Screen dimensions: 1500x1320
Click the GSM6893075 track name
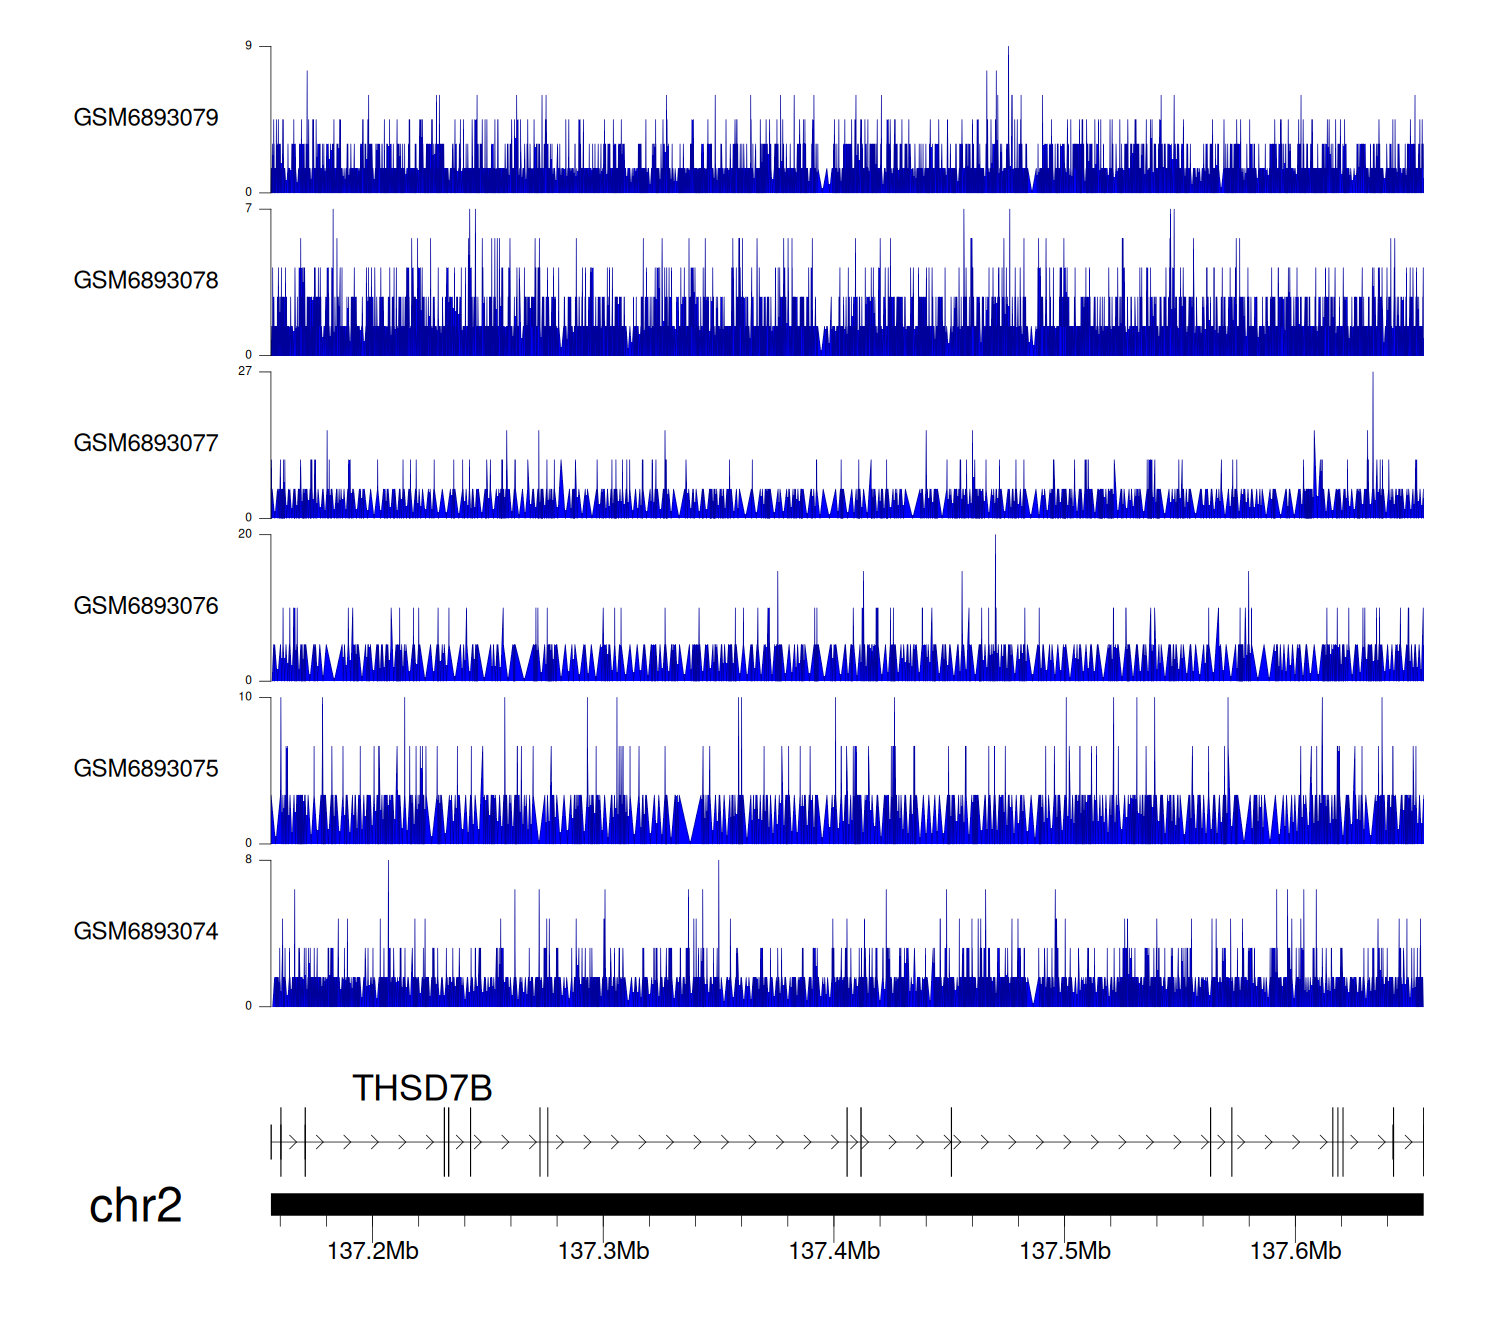[146, 769]
